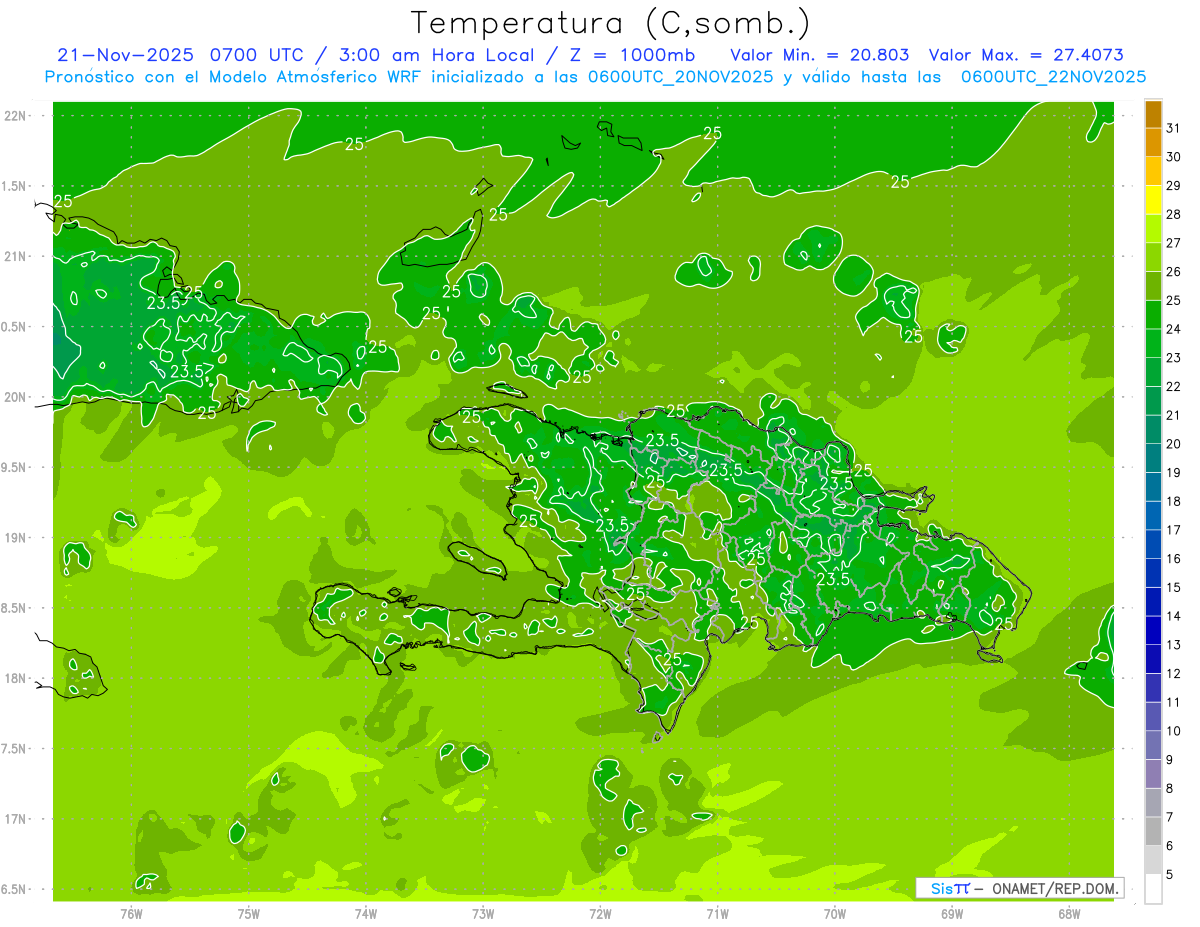Click the '18N' latitude axis label
Image resolution: width=1200 pixels, height=927 pixels.
tap(15, 679)
